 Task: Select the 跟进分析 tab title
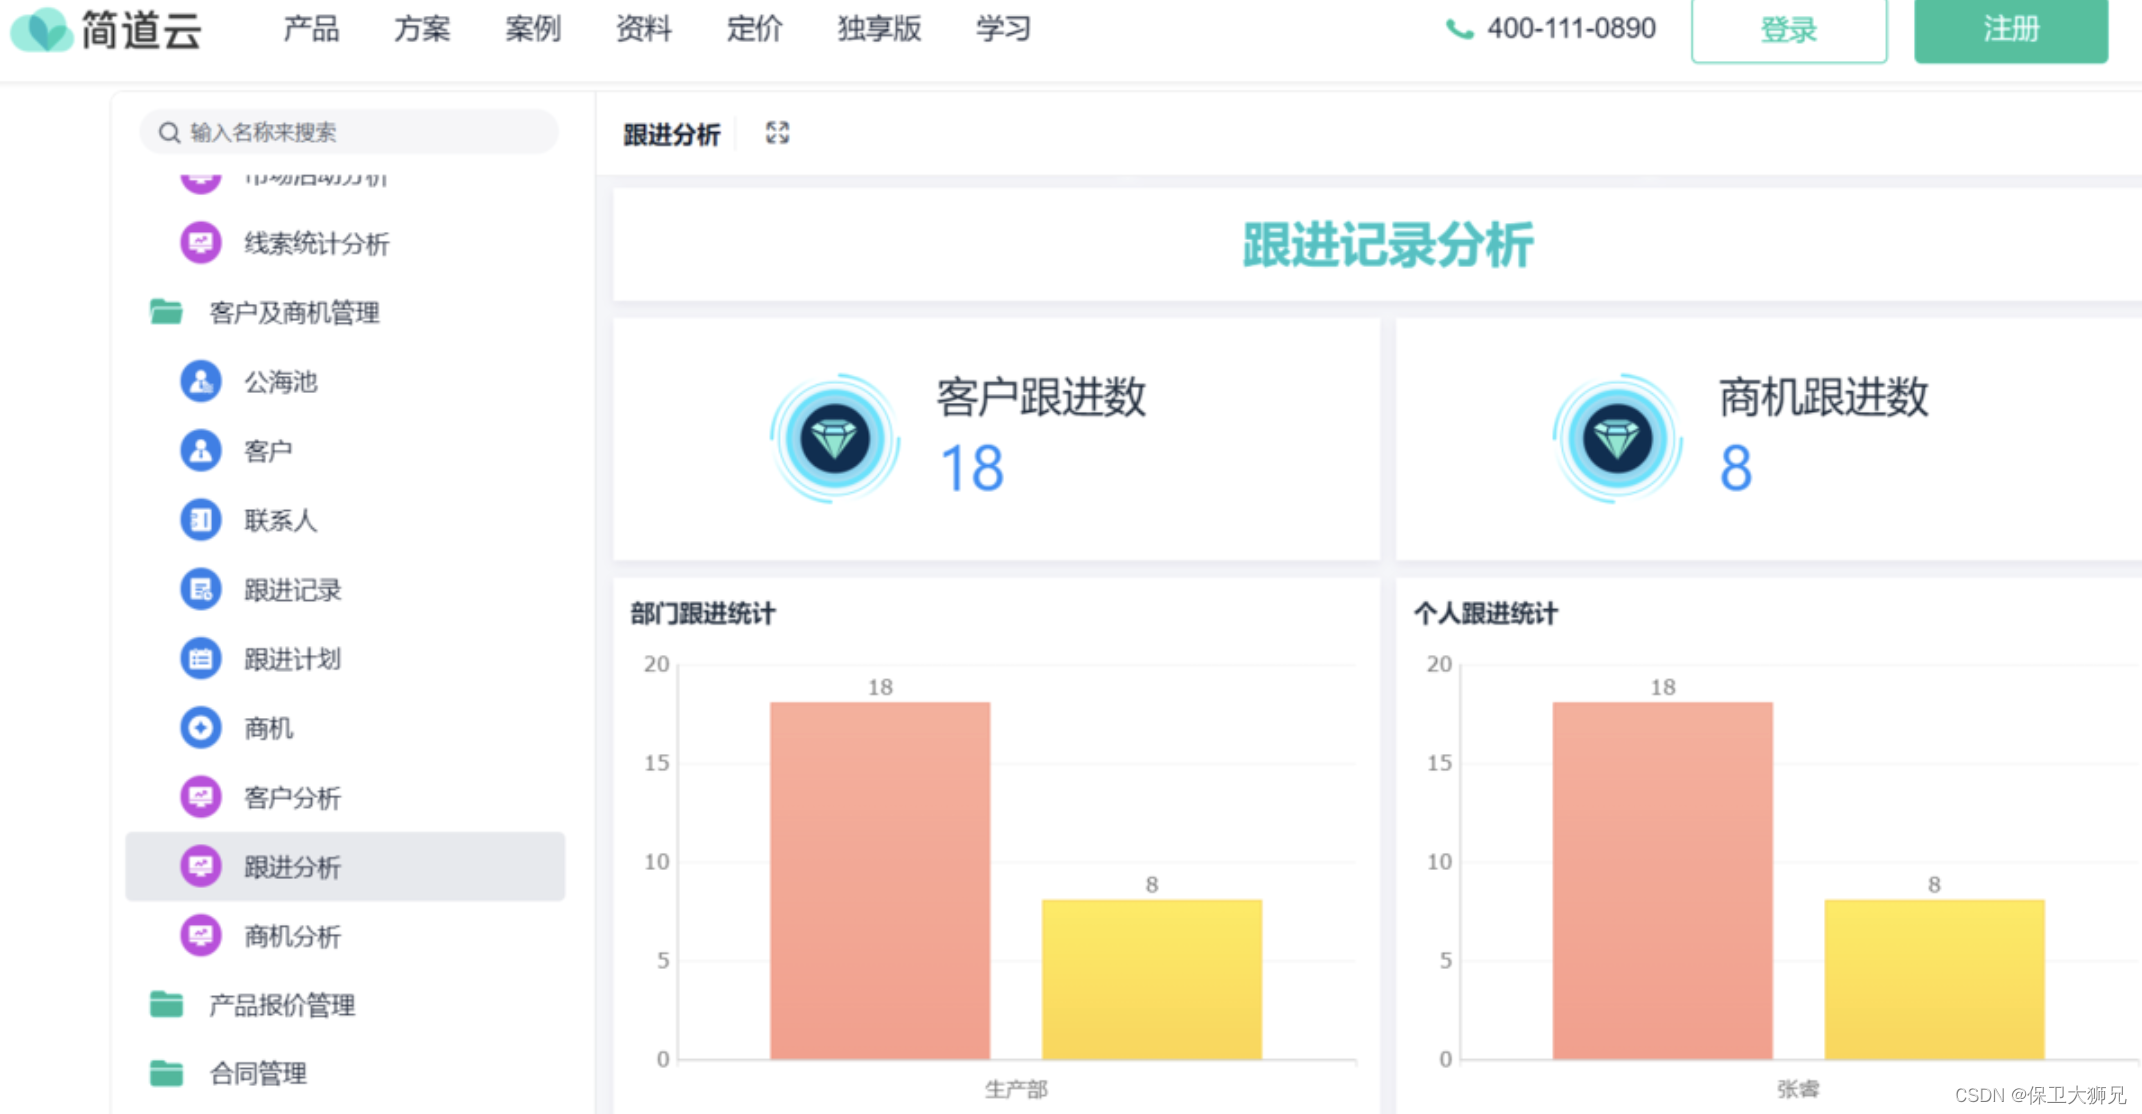pos(672,134)
